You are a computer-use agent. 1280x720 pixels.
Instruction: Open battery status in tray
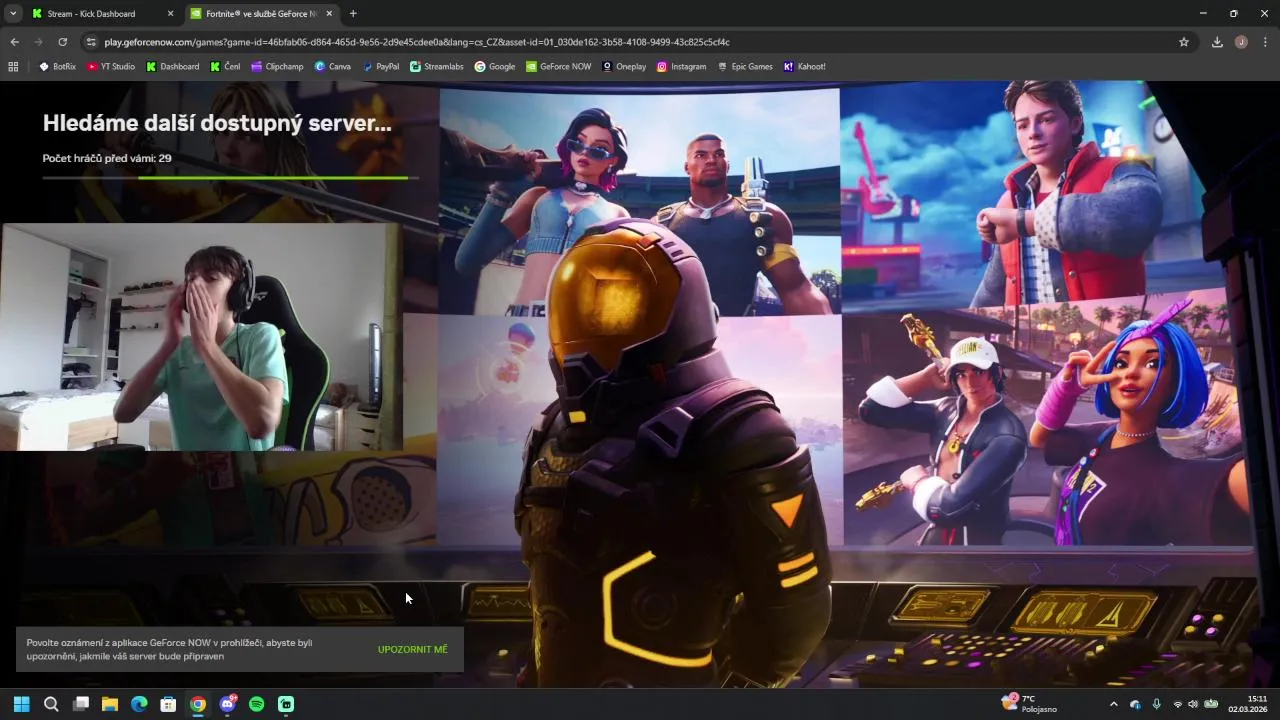pos(1211,704)
